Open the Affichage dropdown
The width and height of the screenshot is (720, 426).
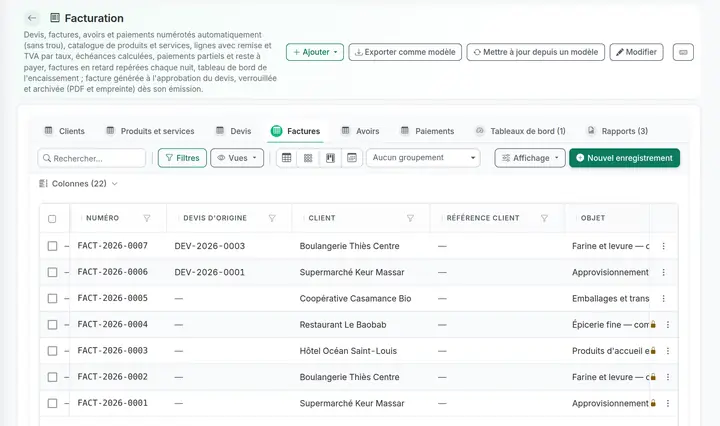(530, 158)
